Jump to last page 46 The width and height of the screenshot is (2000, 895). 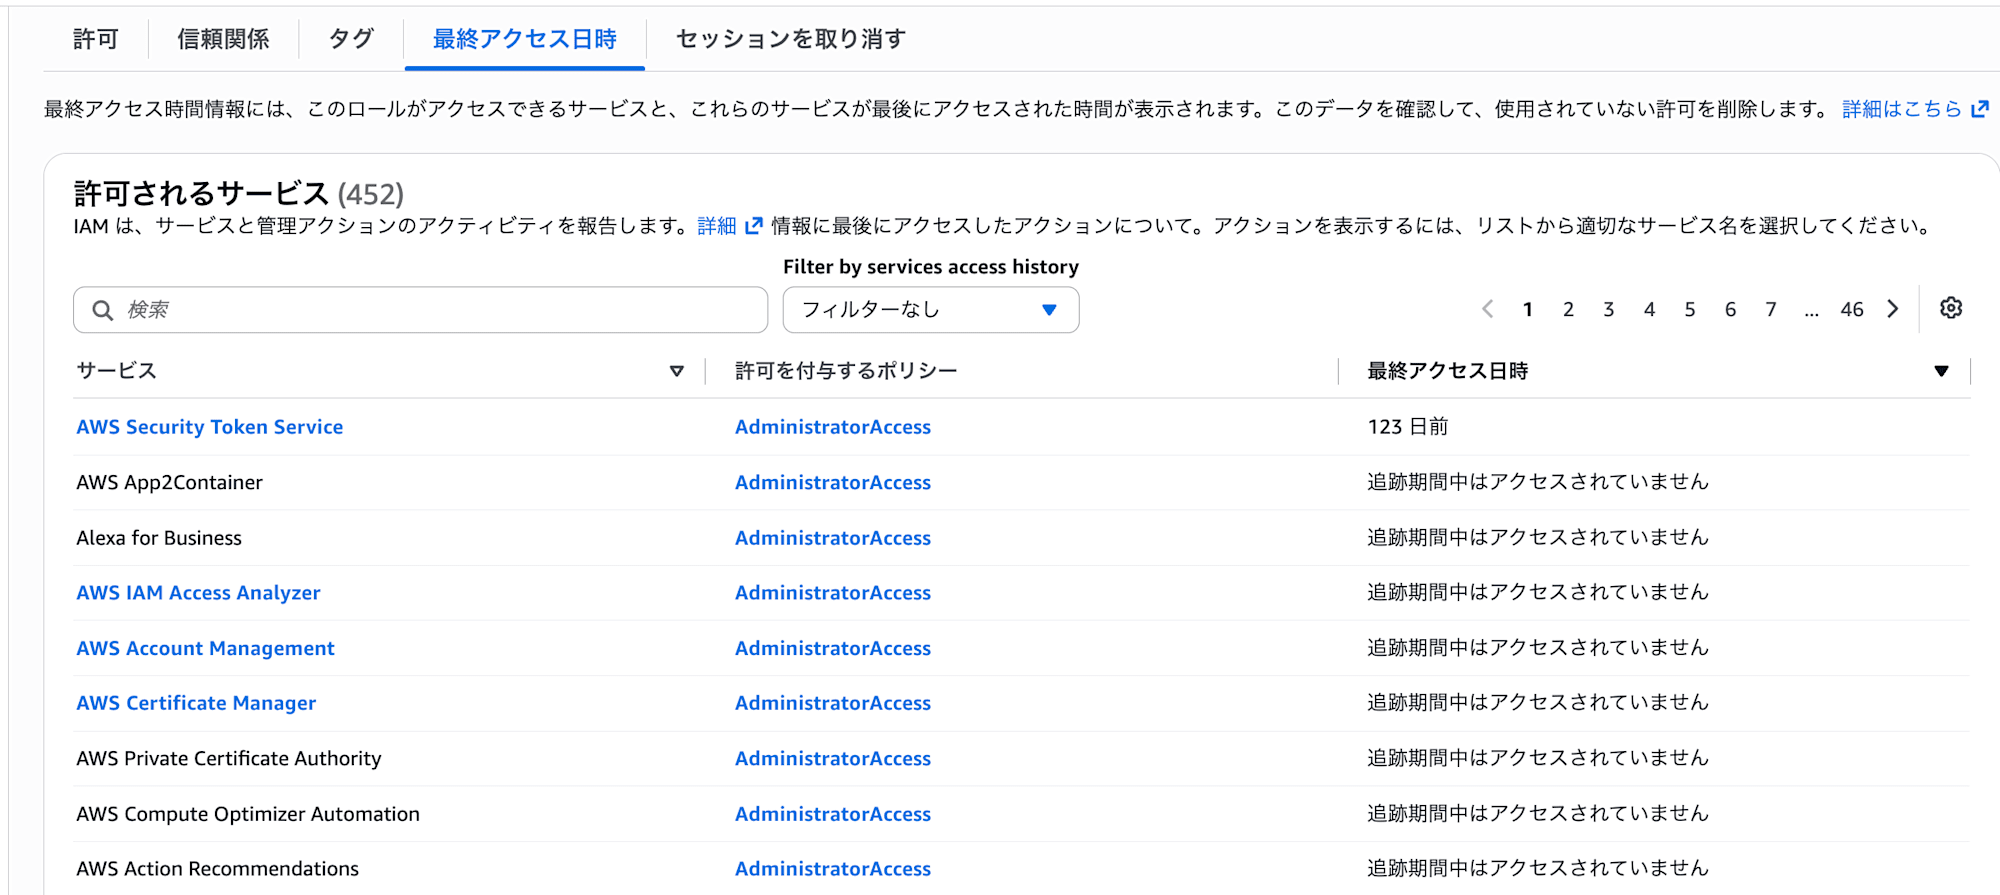pos(1852,310)
